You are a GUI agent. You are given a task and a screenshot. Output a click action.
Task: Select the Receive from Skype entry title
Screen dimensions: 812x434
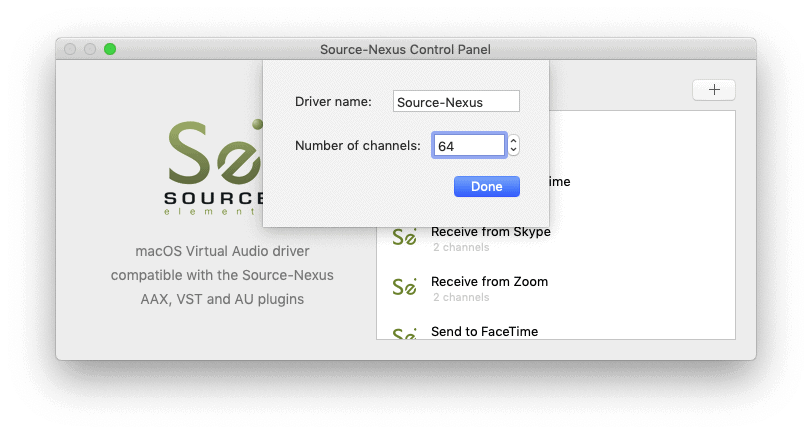[x=490, y=232]
